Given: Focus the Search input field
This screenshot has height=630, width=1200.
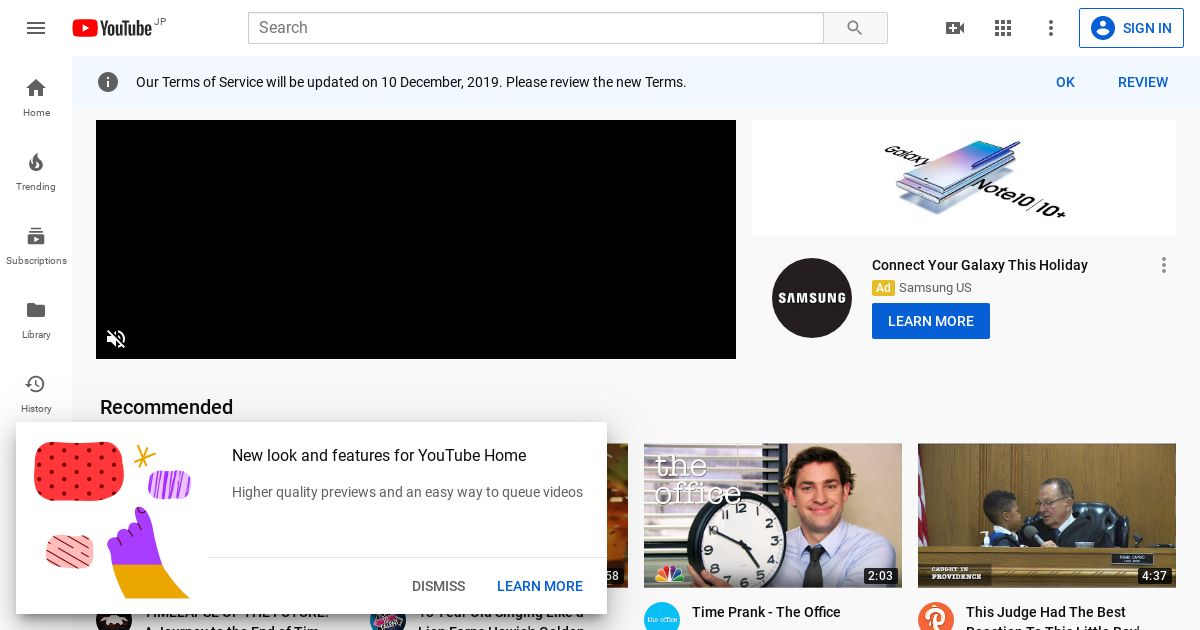Looking at the screenshot, I should 536,28.
